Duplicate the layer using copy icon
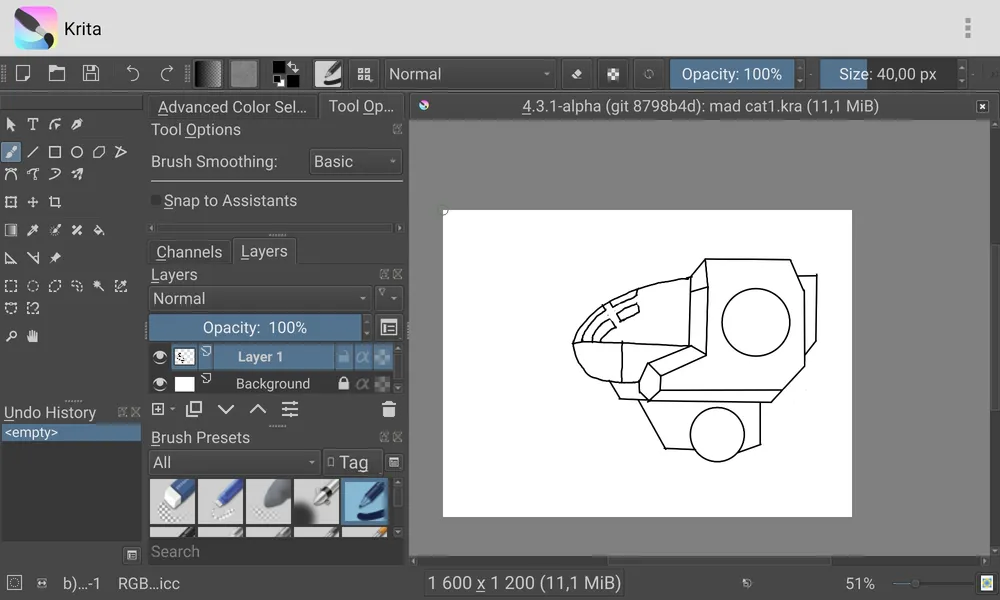1000x600 pixels. (194, 409)
